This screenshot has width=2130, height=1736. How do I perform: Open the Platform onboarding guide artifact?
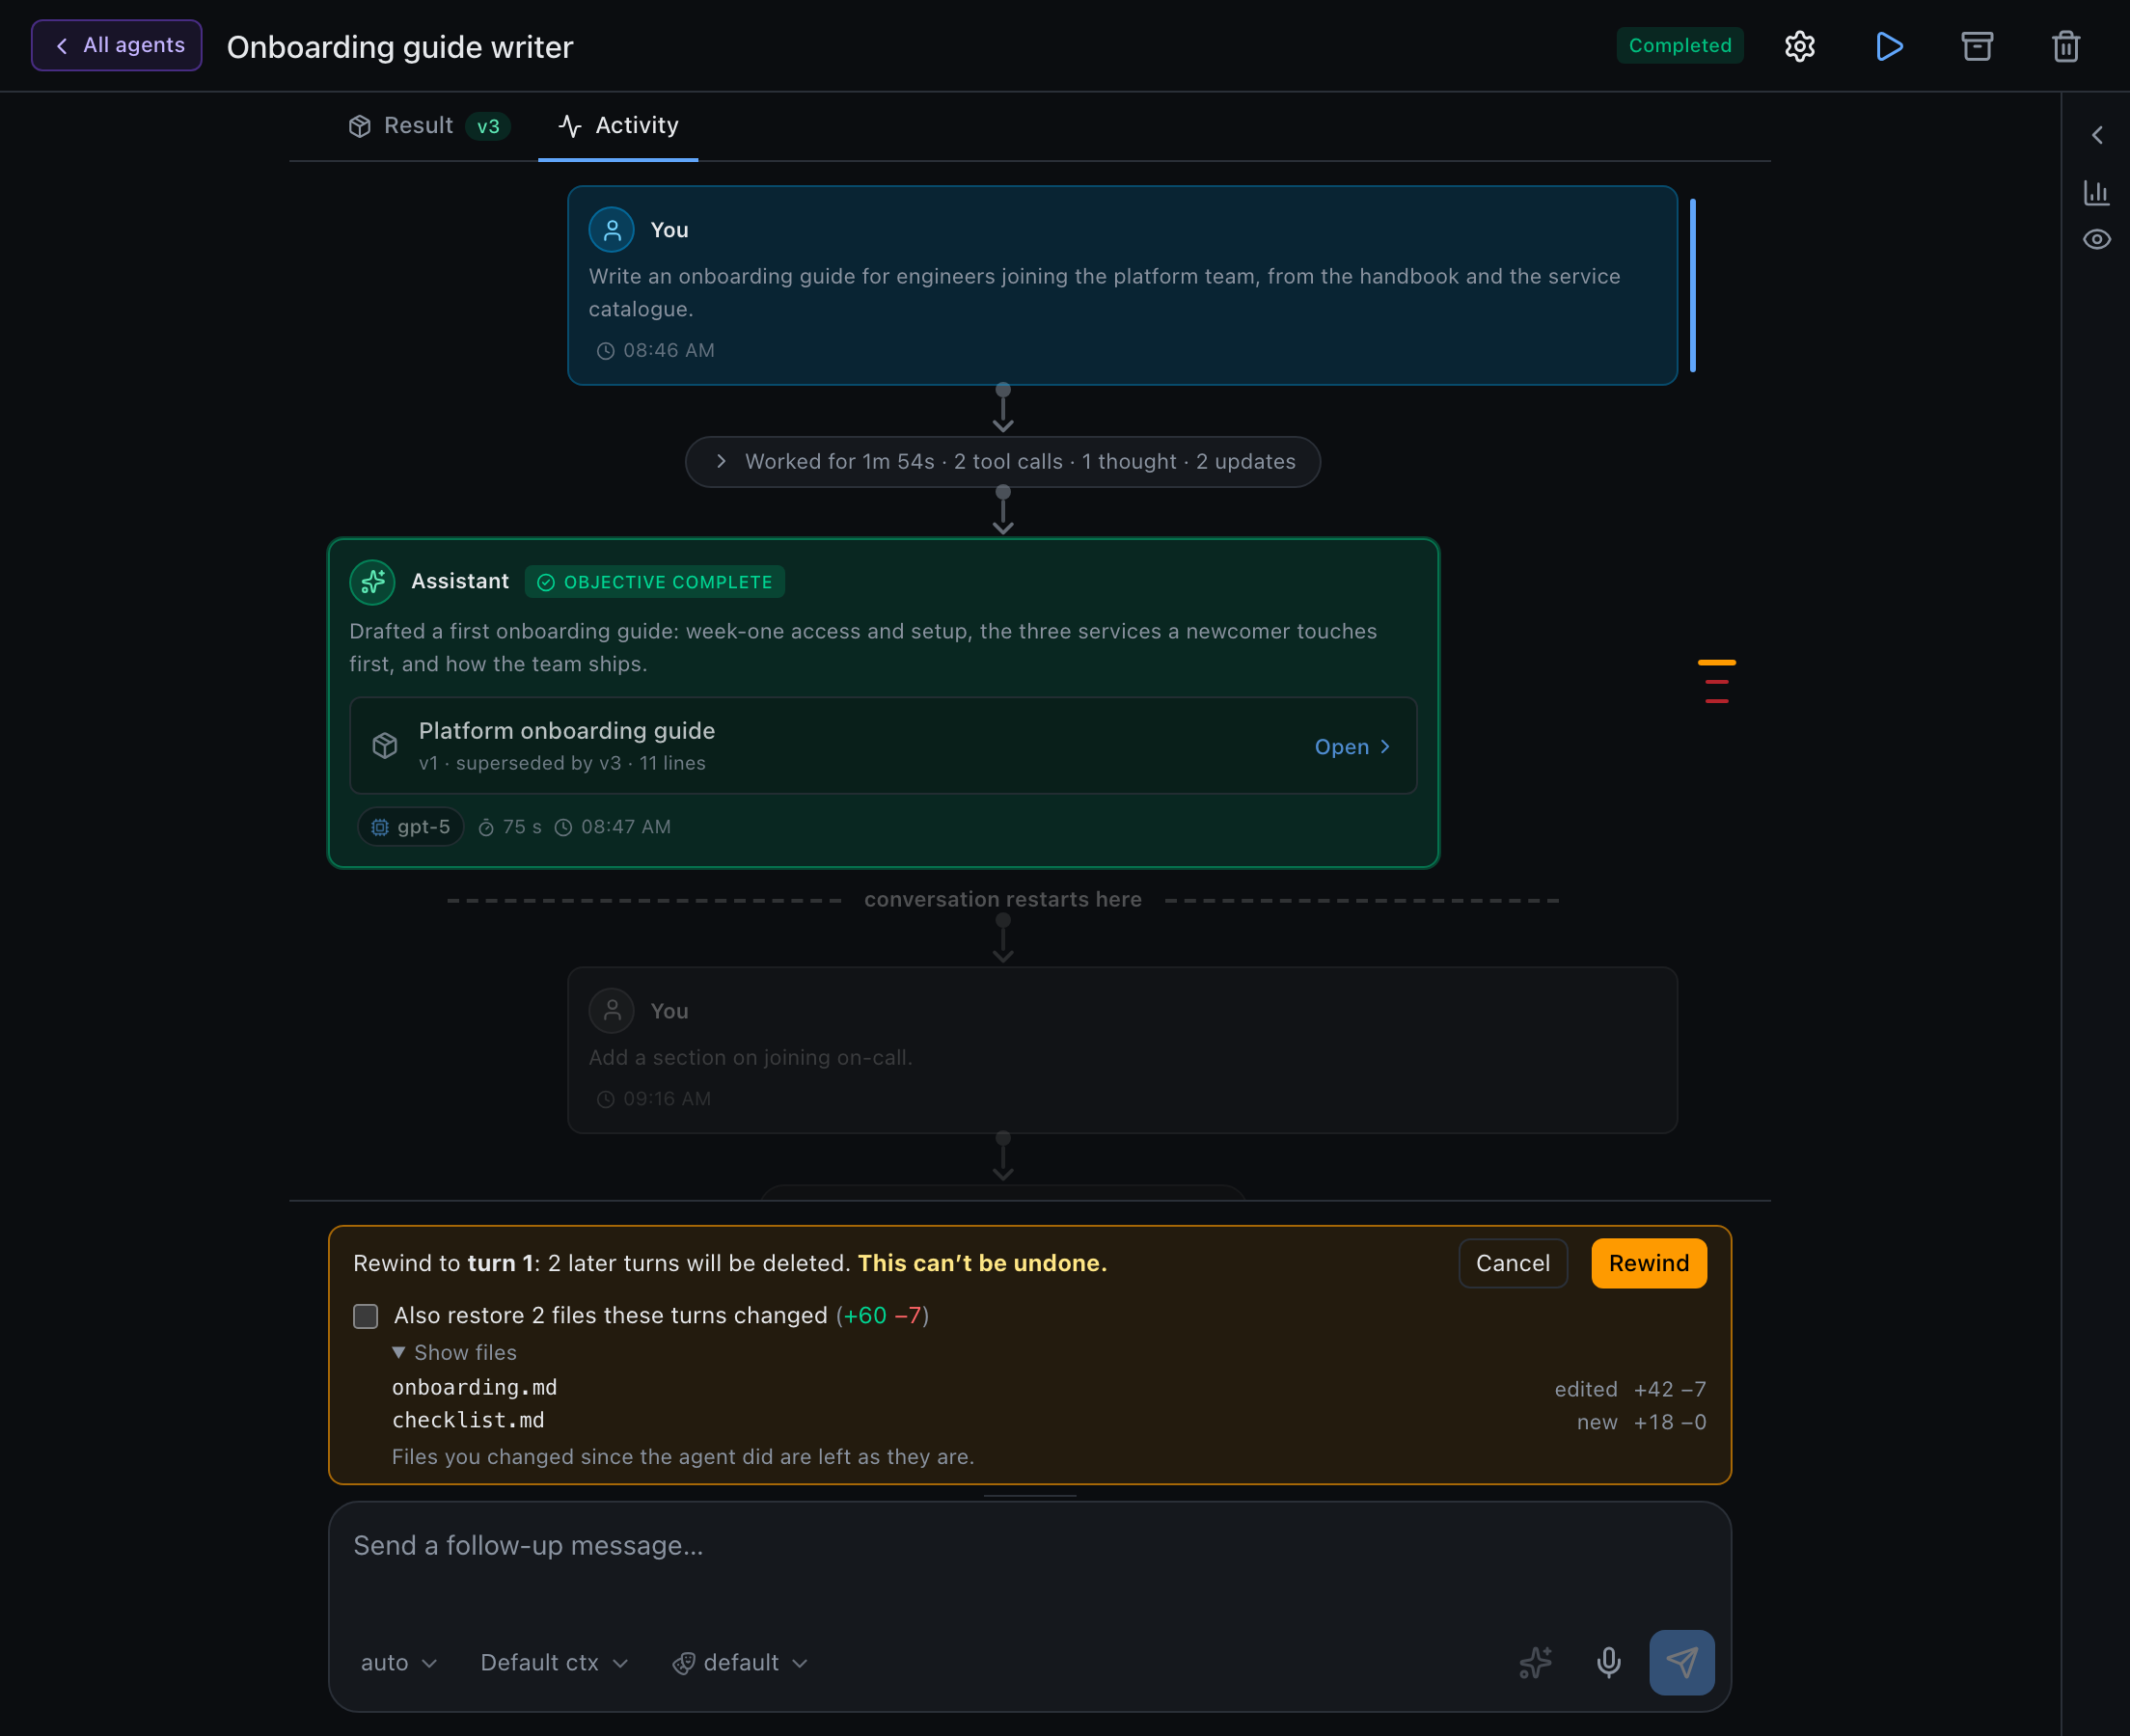[1352, 747]
